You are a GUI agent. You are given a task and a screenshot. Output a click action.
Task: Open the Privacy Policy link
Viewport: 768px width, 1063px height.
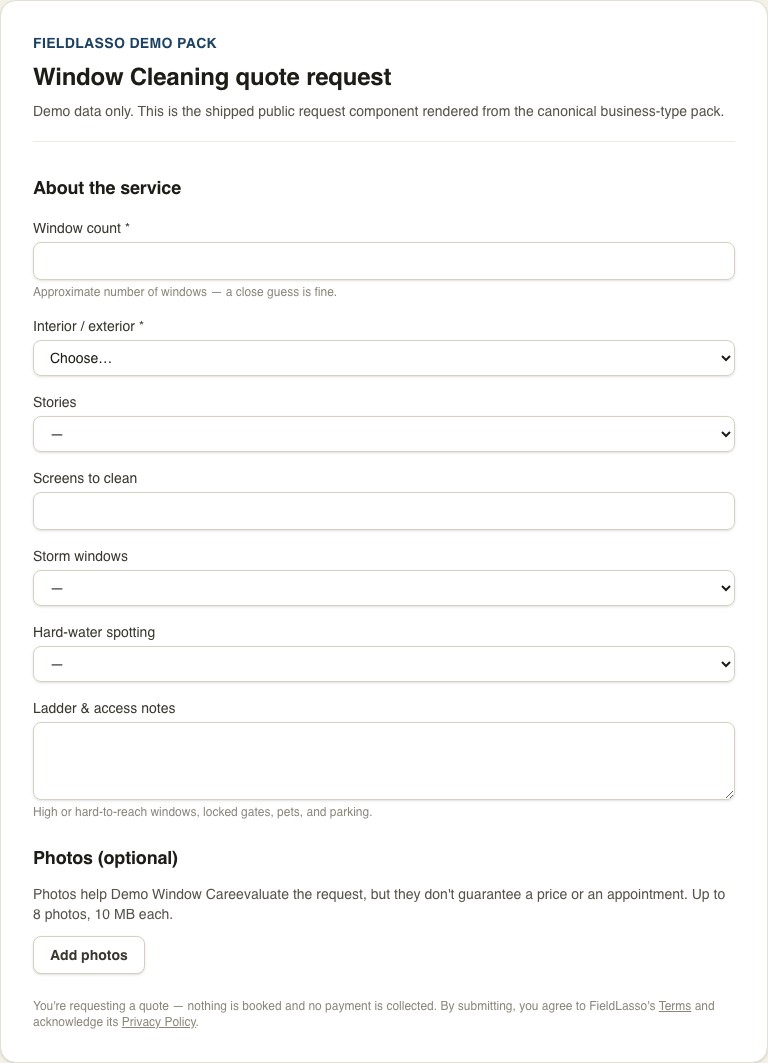(159, 1022)
